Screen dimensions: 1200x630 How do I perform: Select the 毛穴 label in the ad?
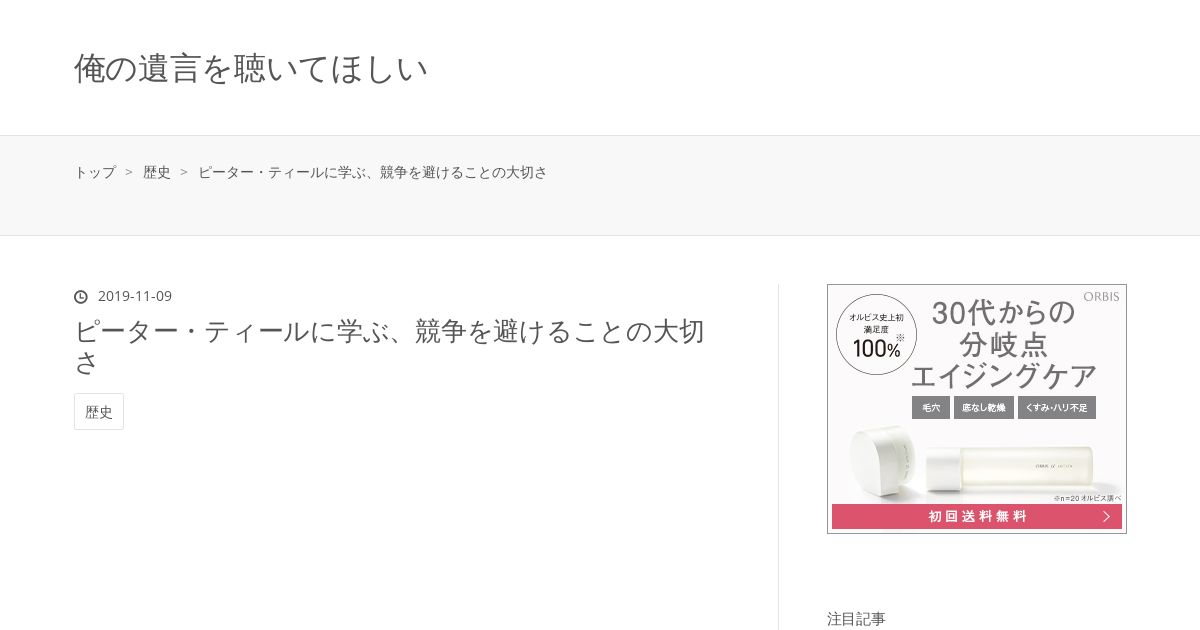pos(931,408)
